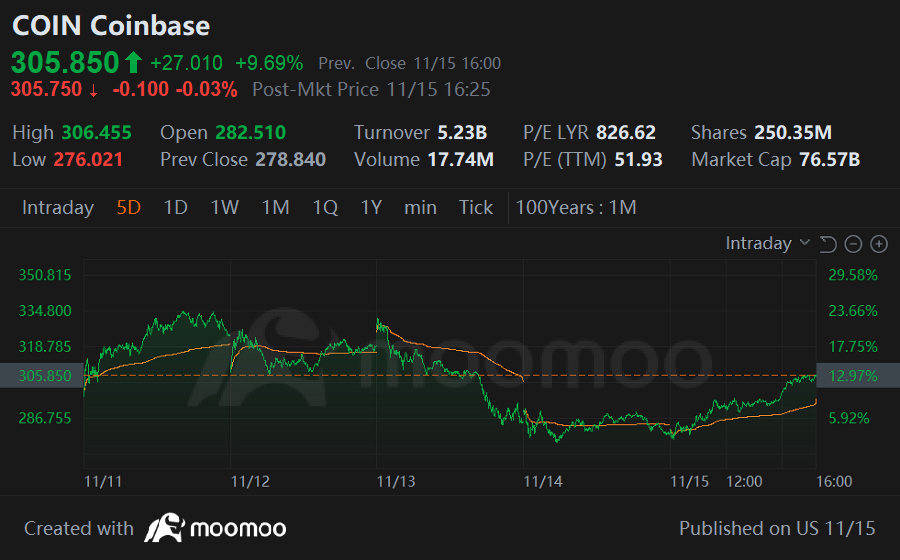
Task: Select the 1D chart period
Action: [176, 207]
